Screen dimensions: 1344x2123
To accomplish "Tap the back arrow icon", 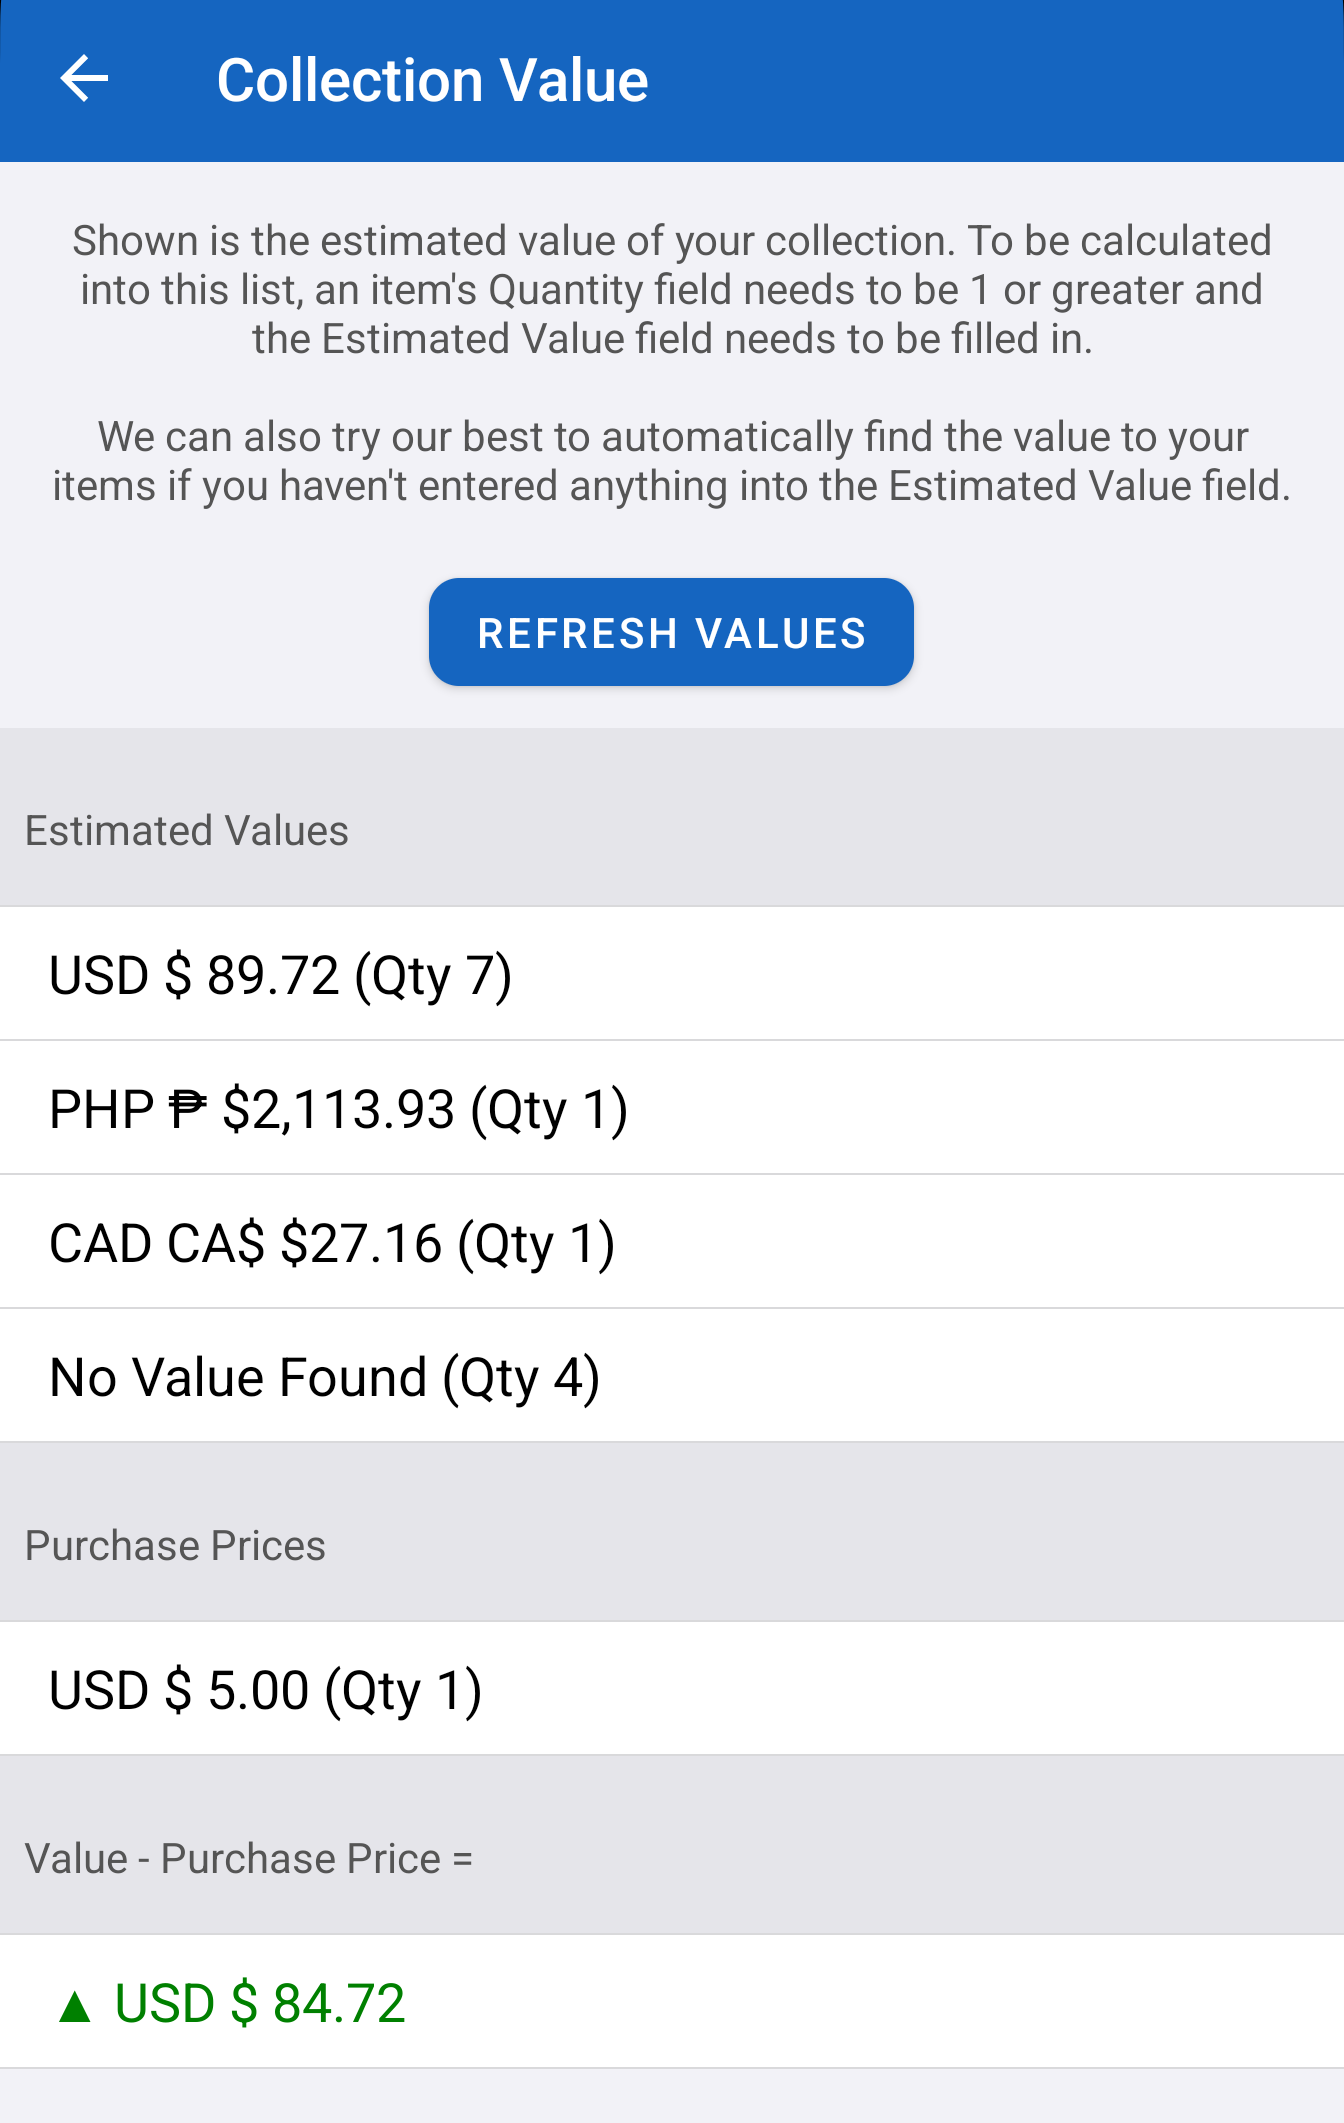I will pyautogui.click(x=84, y=79).
